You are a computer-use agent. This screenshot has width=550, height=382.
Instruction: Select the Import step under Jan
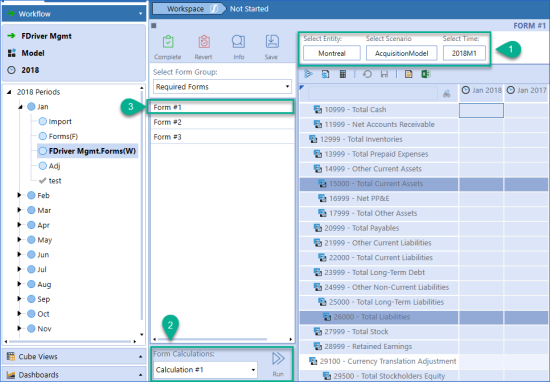tap(60, 121)
